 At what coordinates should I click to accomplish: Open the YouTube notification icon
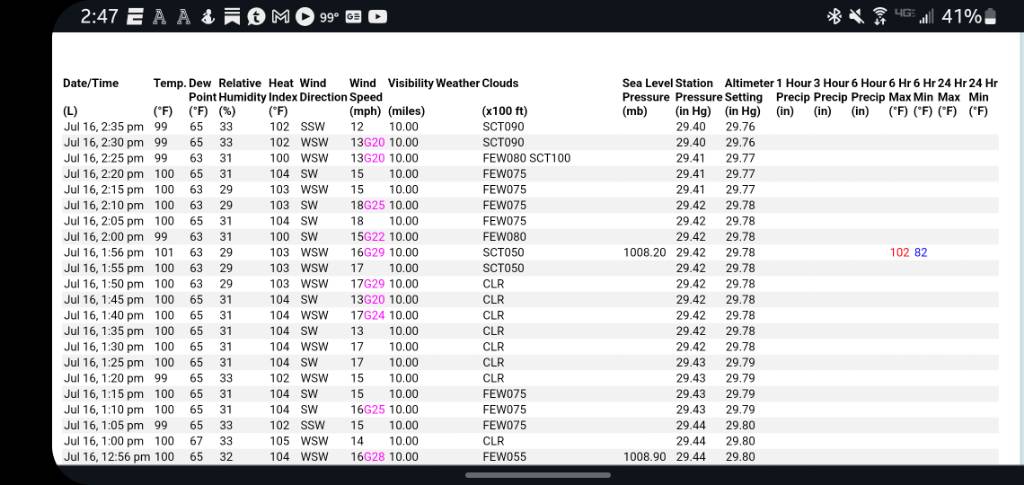(377, 17)
